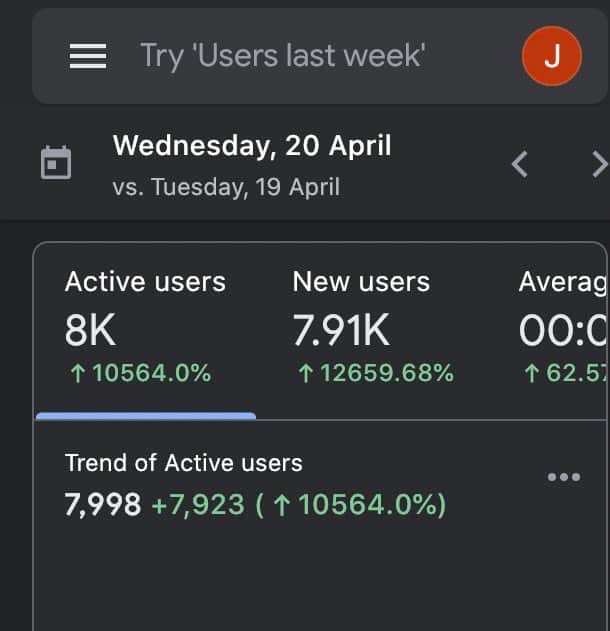Click the search field 'Users last week'
Image resolution: width=610 pixels, height=631 pixels.
tap(282, 56)
